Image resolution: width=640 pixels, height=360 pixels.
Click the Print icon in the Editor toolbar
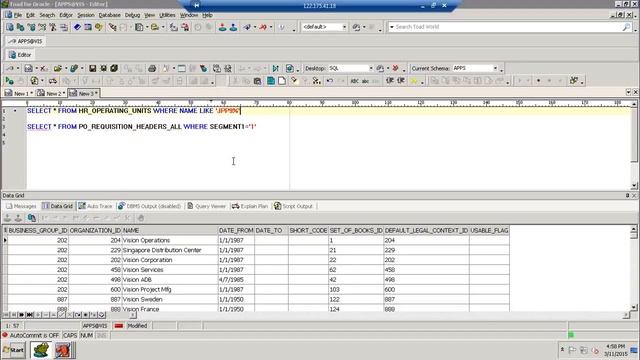click(x=152, y=68)
